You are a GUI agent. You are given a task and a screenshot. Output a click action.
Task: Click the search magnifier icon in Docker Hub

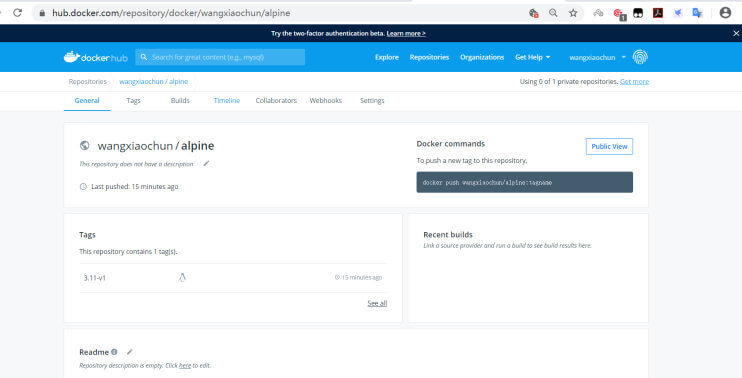[144, 57]
